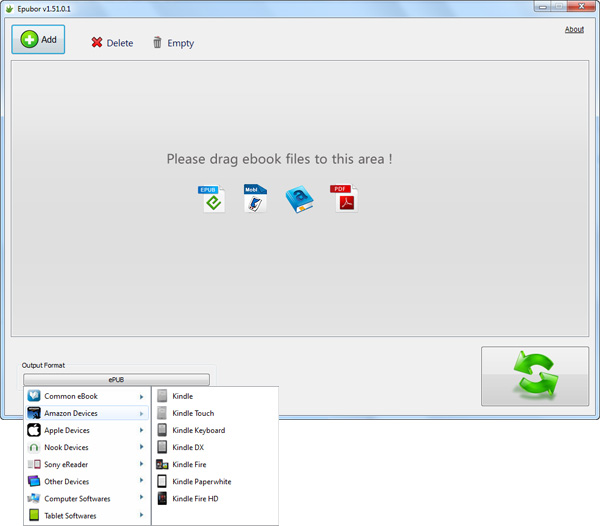Screen dimensions: 600x526
Task: Open the Nook Devices submenu
Action: pyautogui.click(x=87, y=447)
